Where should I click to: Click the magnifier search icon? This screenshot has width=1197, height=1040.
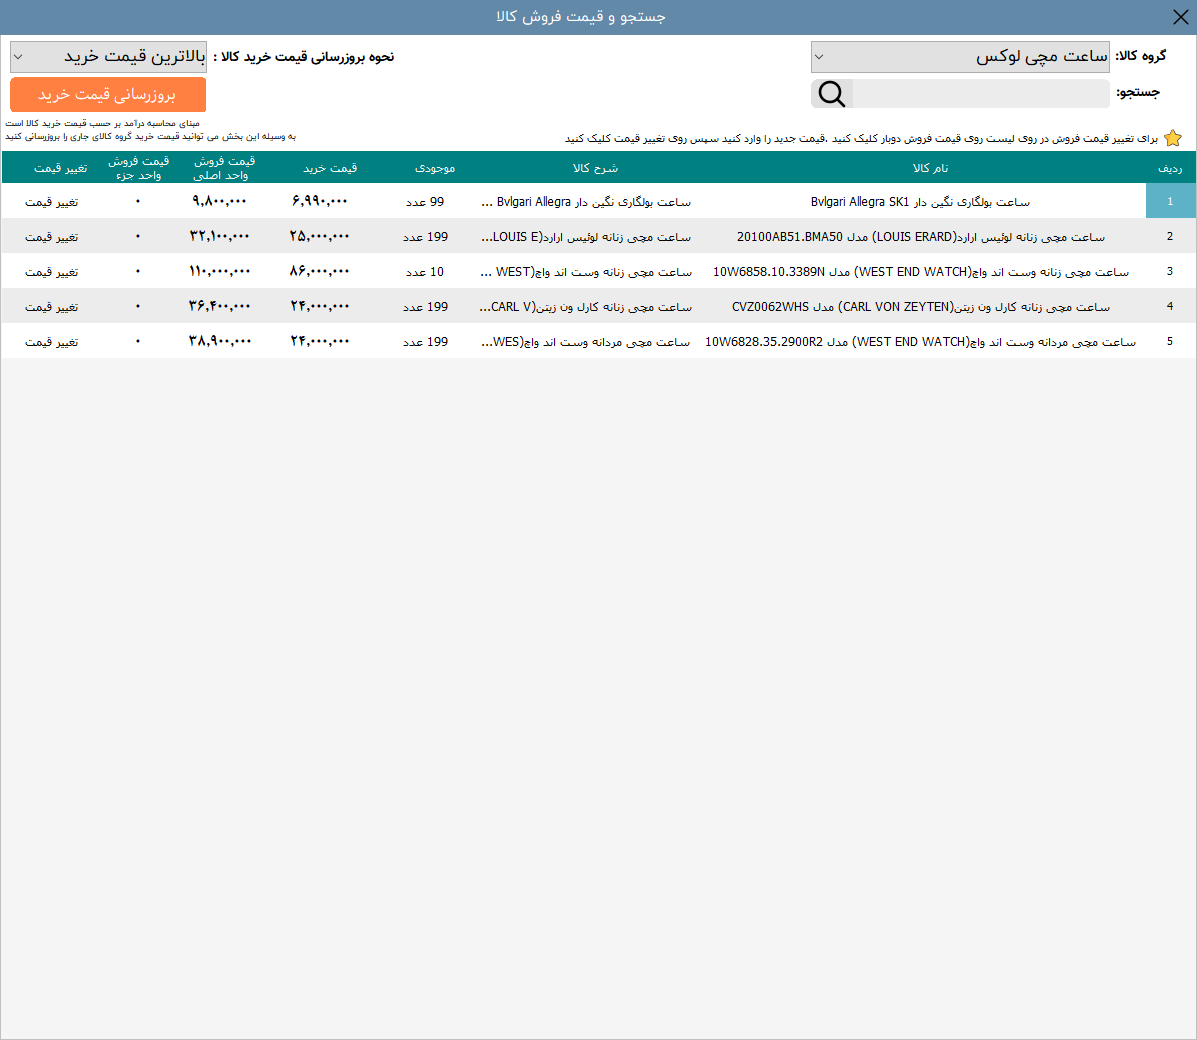(831, 94)
